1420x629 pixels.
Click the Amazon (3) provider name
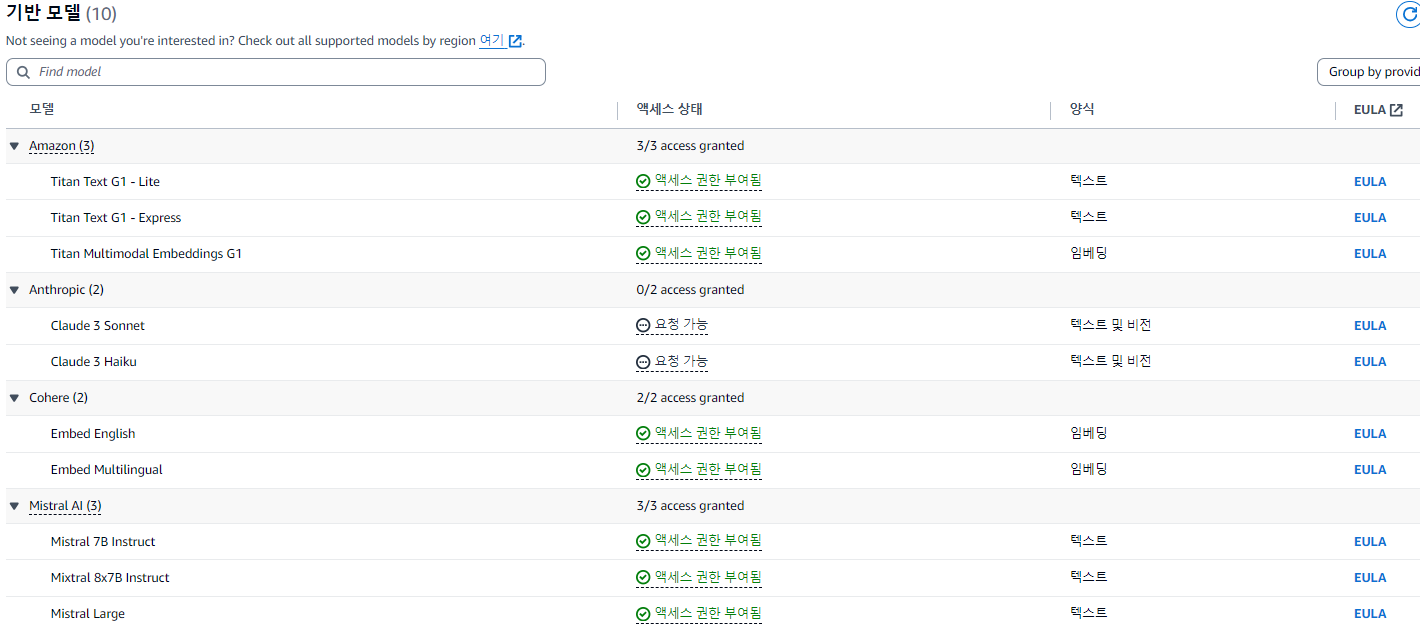(x=62, y=146)
